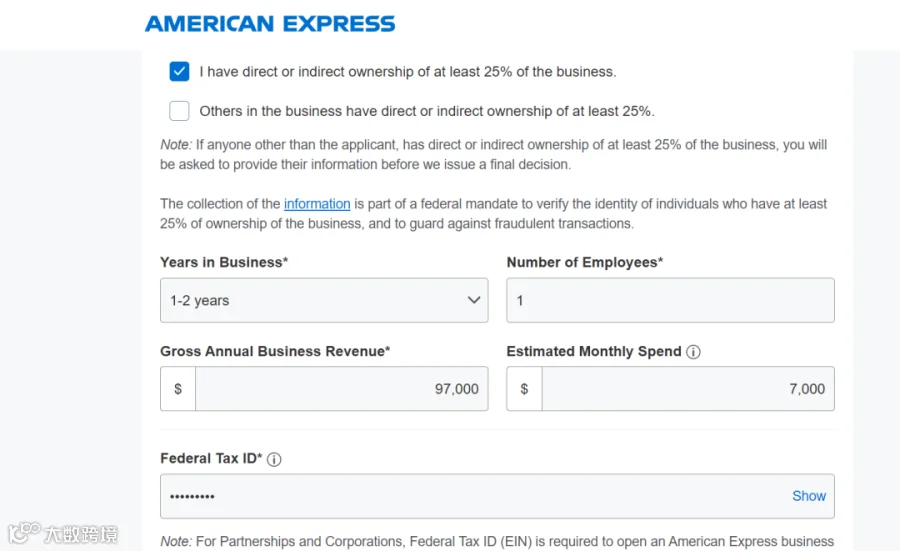Screen dimensions: 900x551
Task: Click the chevron arrow in Years dropdown
Action: click(x=474, y=300)
